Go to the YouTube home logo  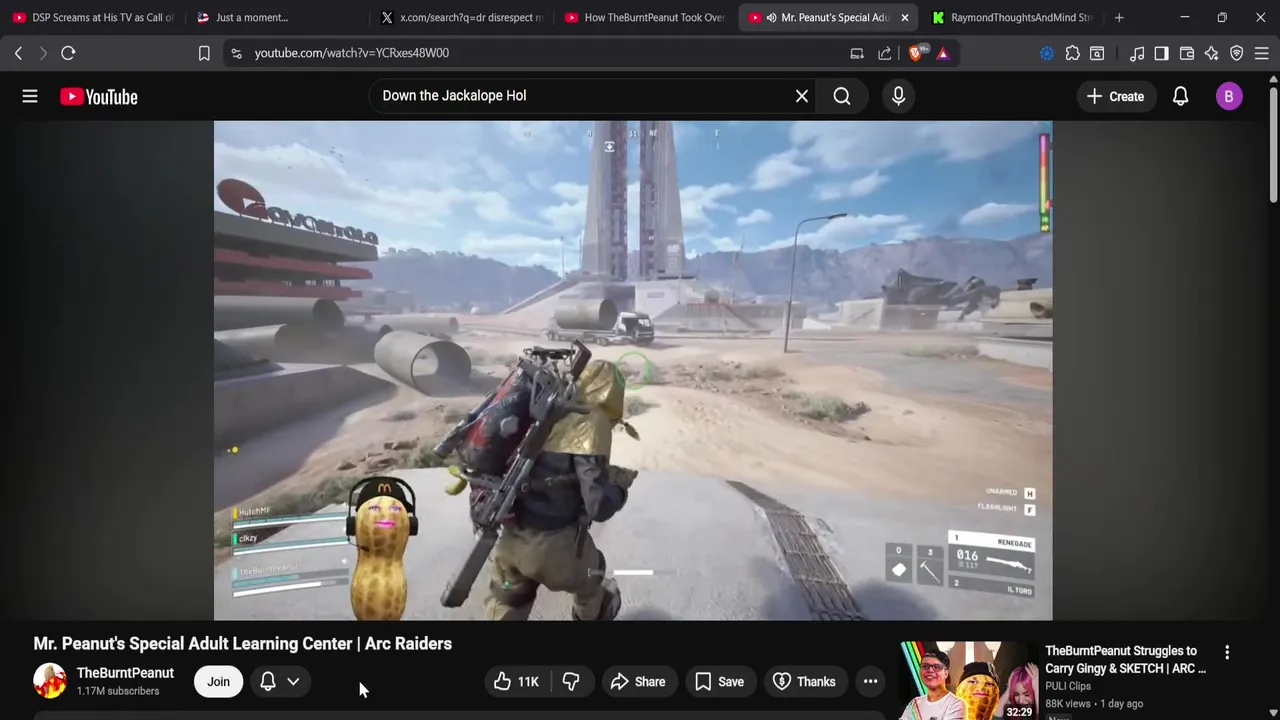tap(98, 97)
